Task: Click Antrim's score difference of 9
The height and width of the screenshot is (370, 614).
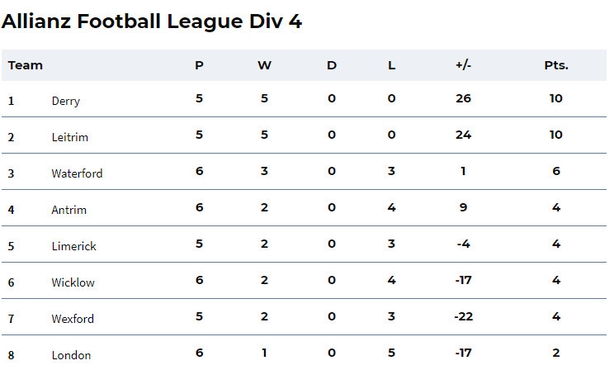Action: pos(463,207)
